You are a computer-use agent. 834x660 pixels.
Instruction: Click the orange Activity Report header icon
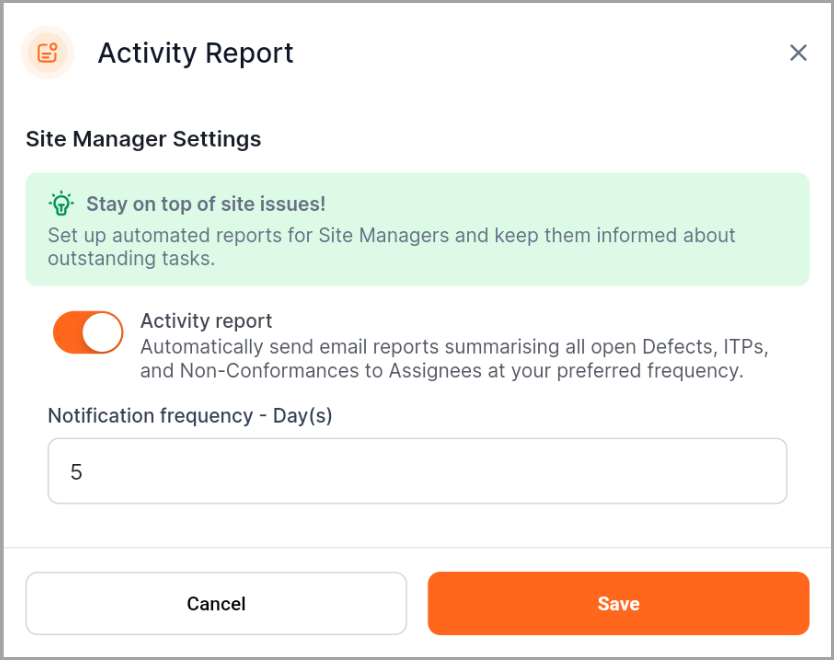point(47,53)
